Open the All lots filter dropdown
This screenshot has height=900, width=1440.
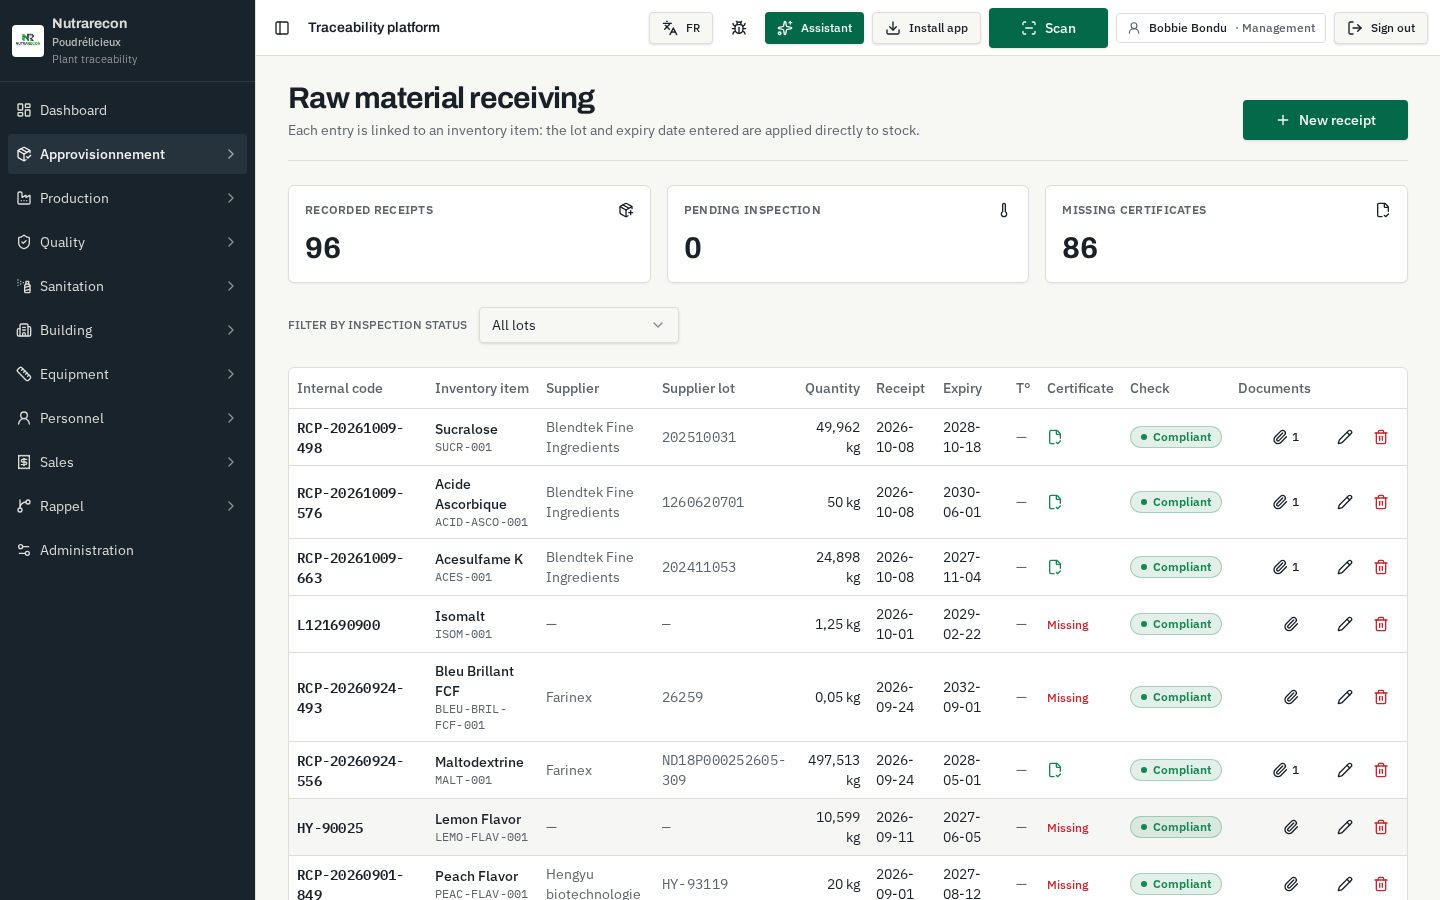(x=579, y=325)
